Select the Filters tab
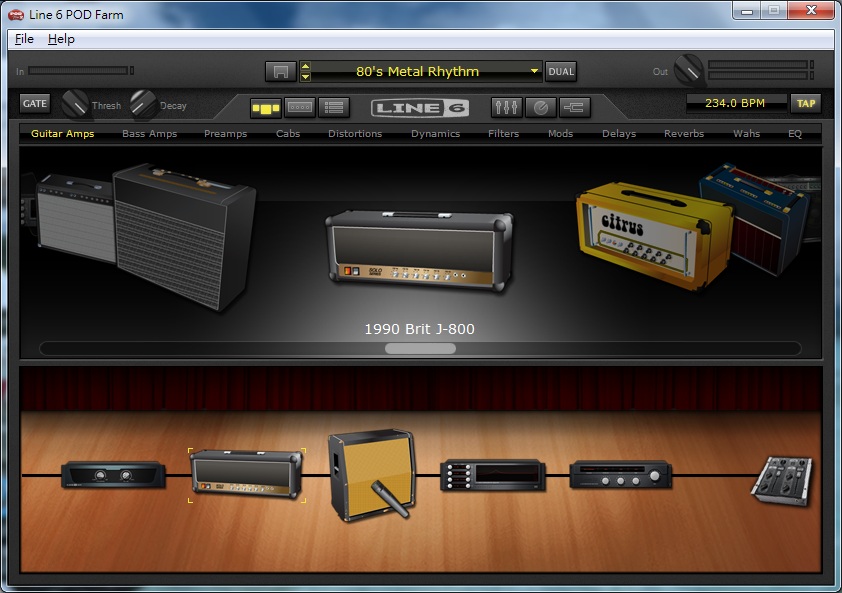The image size is (842, 593). 504,134
